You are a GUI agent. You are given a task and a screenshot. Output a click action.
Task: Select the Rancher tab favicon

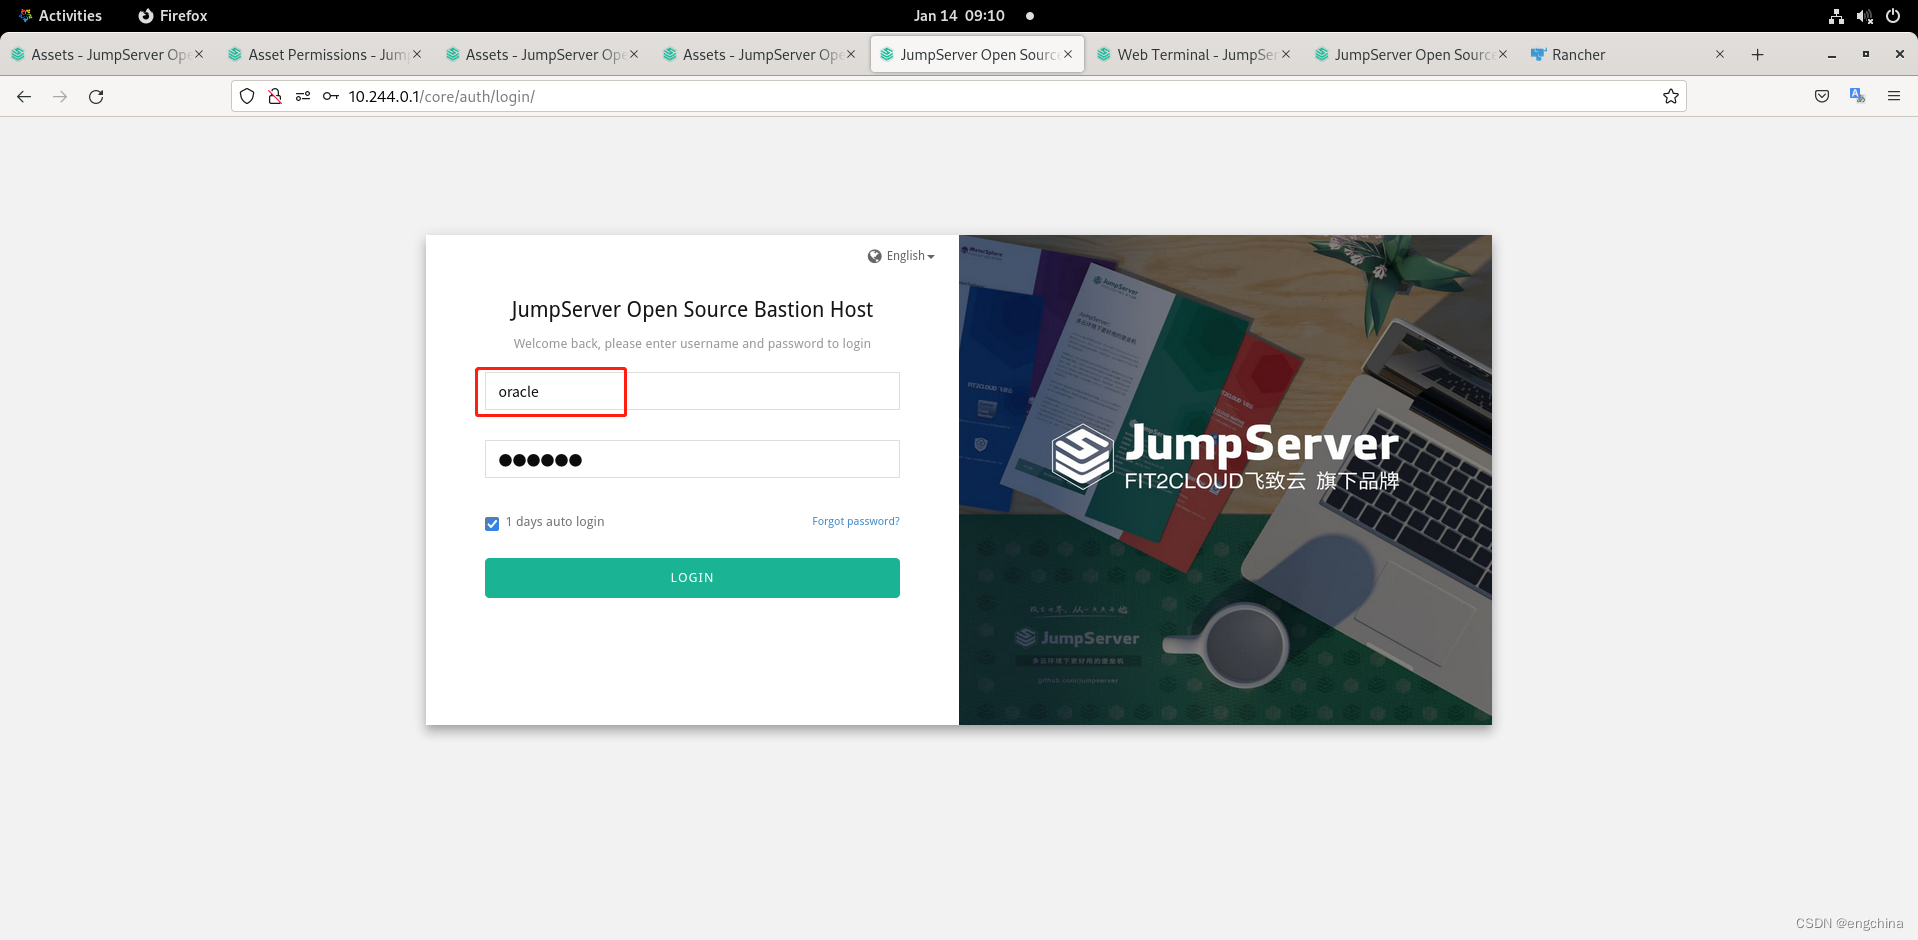pyautogui.click(x=1538, y=55)
